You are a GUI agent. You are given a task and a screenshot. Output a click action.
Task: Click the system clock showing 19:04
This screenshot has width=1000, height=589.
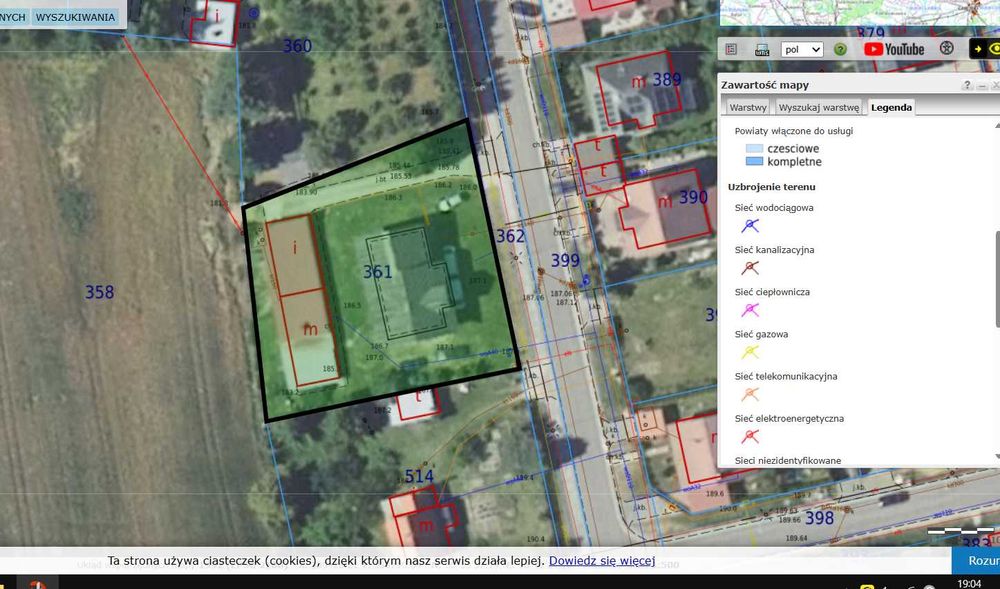(969, 583)
